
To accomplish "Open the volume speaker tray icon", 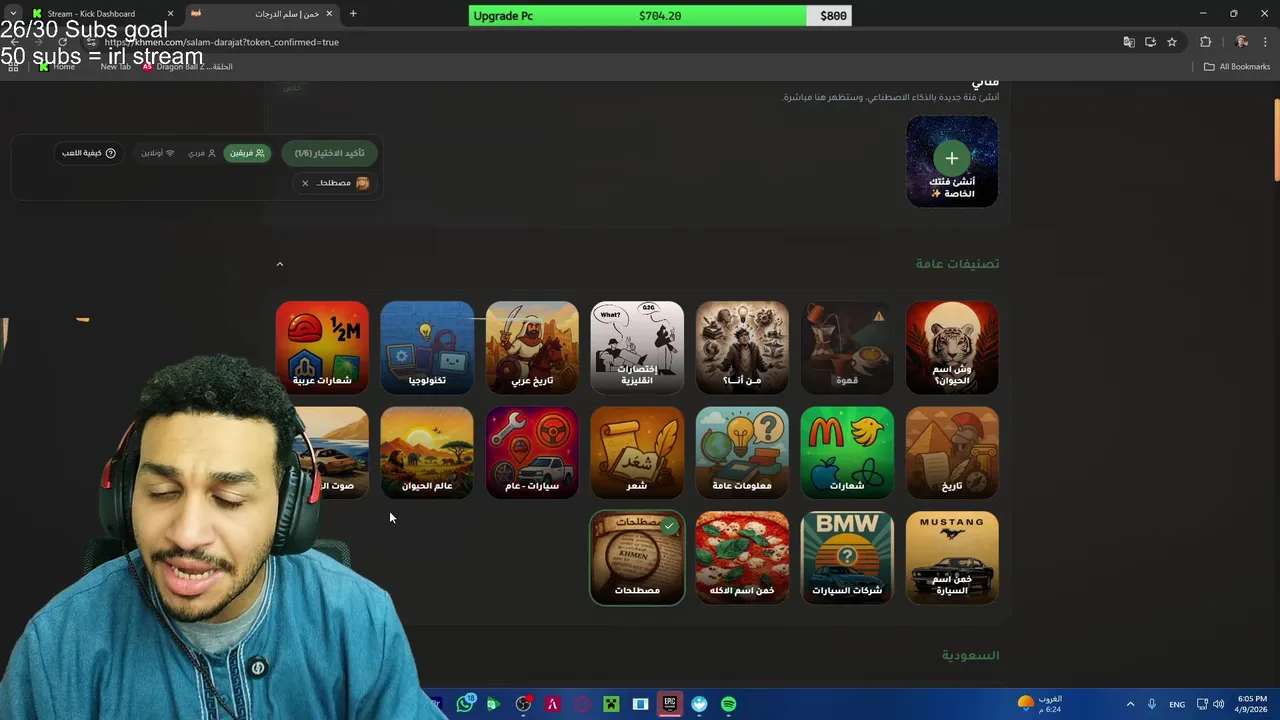I will point(1219,704).
